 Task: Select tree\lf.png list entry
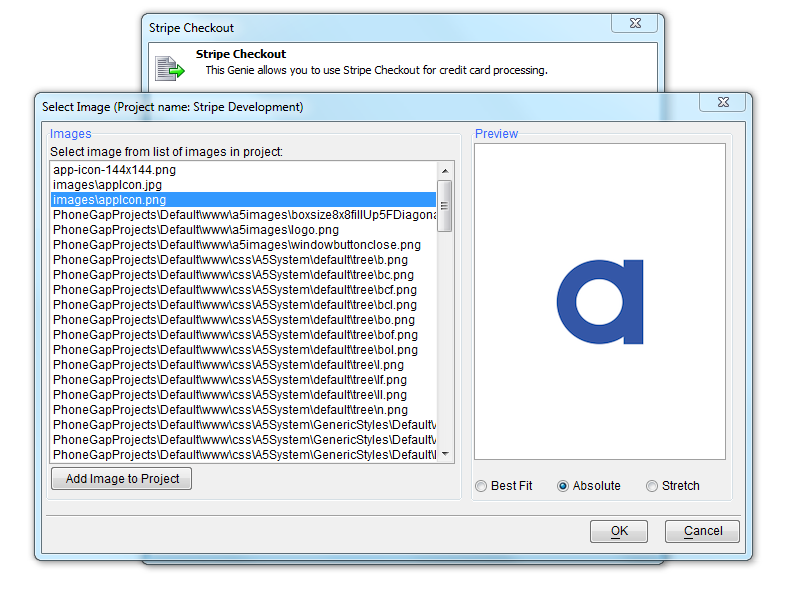[x=244, y=380]
